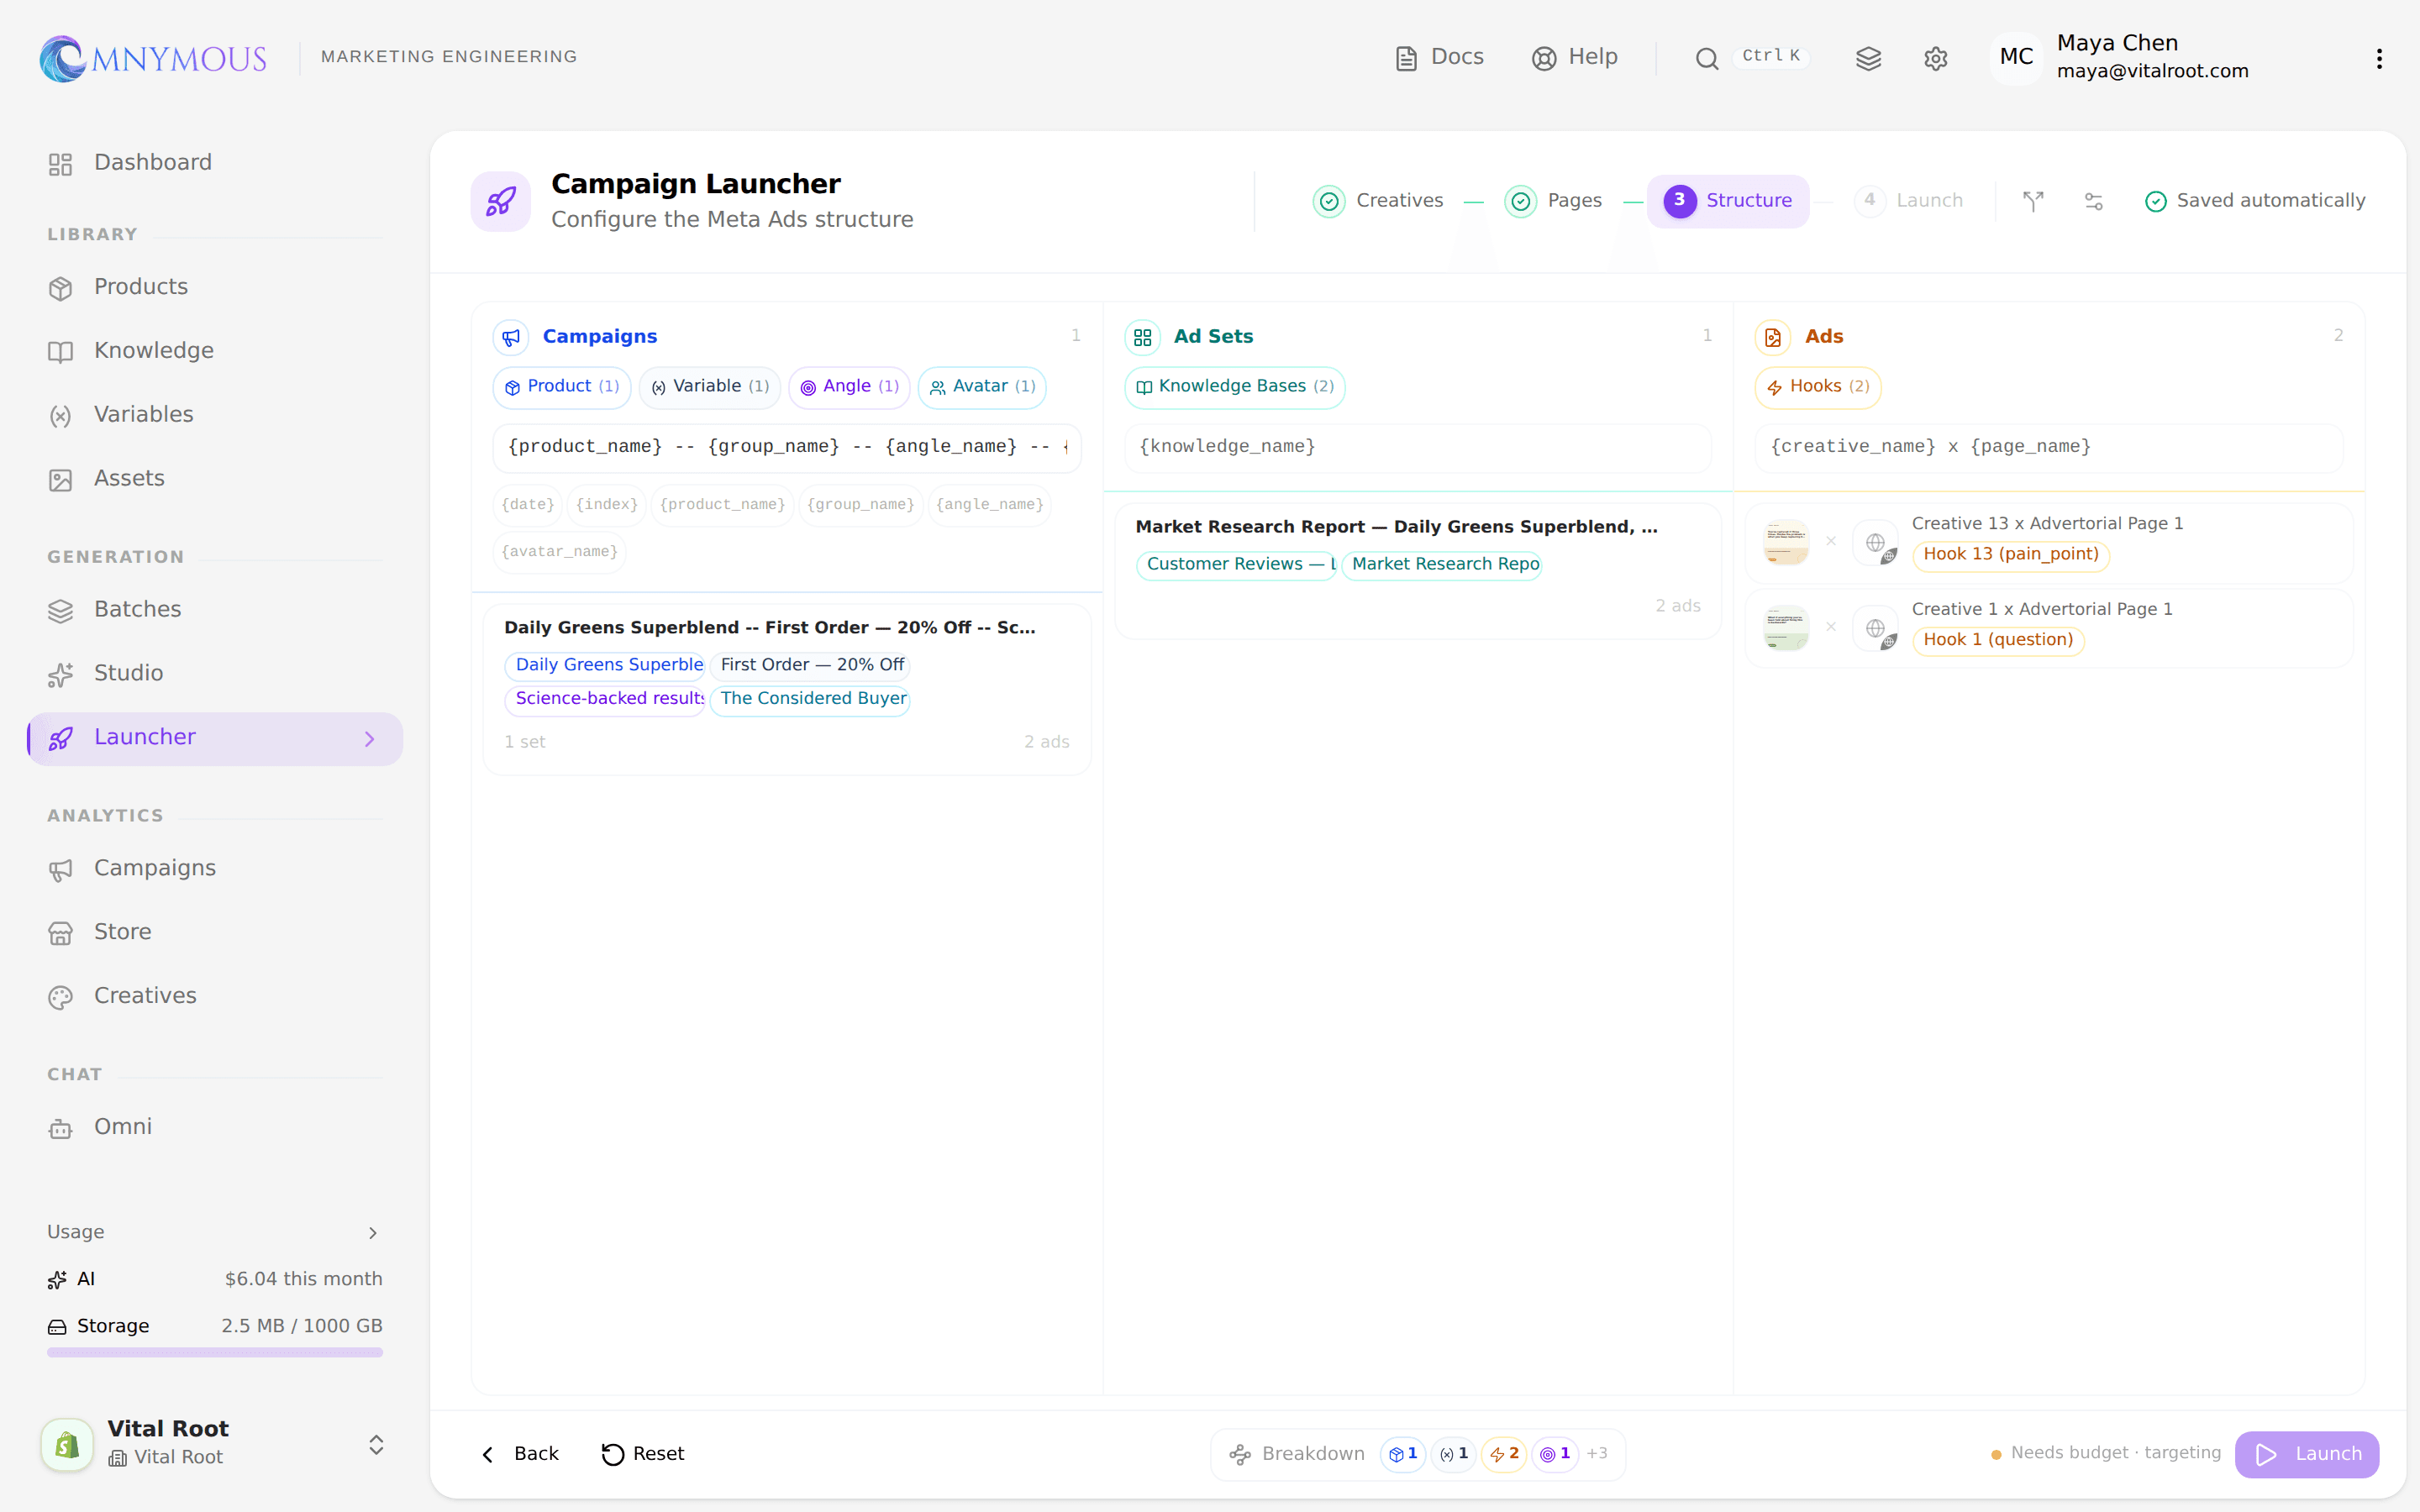
Task: Click the Reset button
Action: tap(643, 1454)
